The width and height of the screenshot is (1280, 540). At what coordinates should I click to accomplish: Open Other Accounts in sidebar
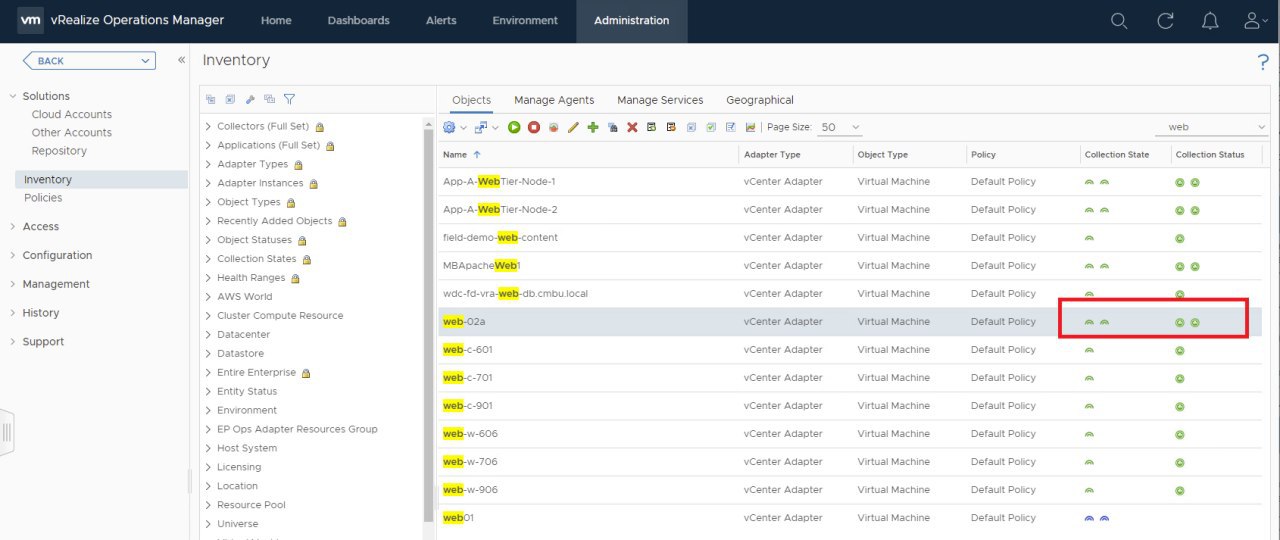pyautogui.click(x=72, y=133)
